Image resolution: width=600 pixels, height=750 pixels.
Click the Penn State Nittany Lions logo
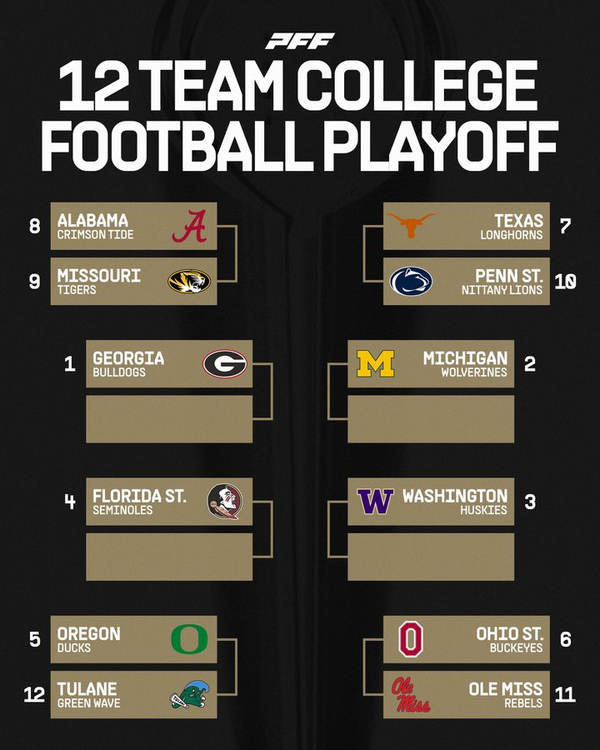coord(411,282)
